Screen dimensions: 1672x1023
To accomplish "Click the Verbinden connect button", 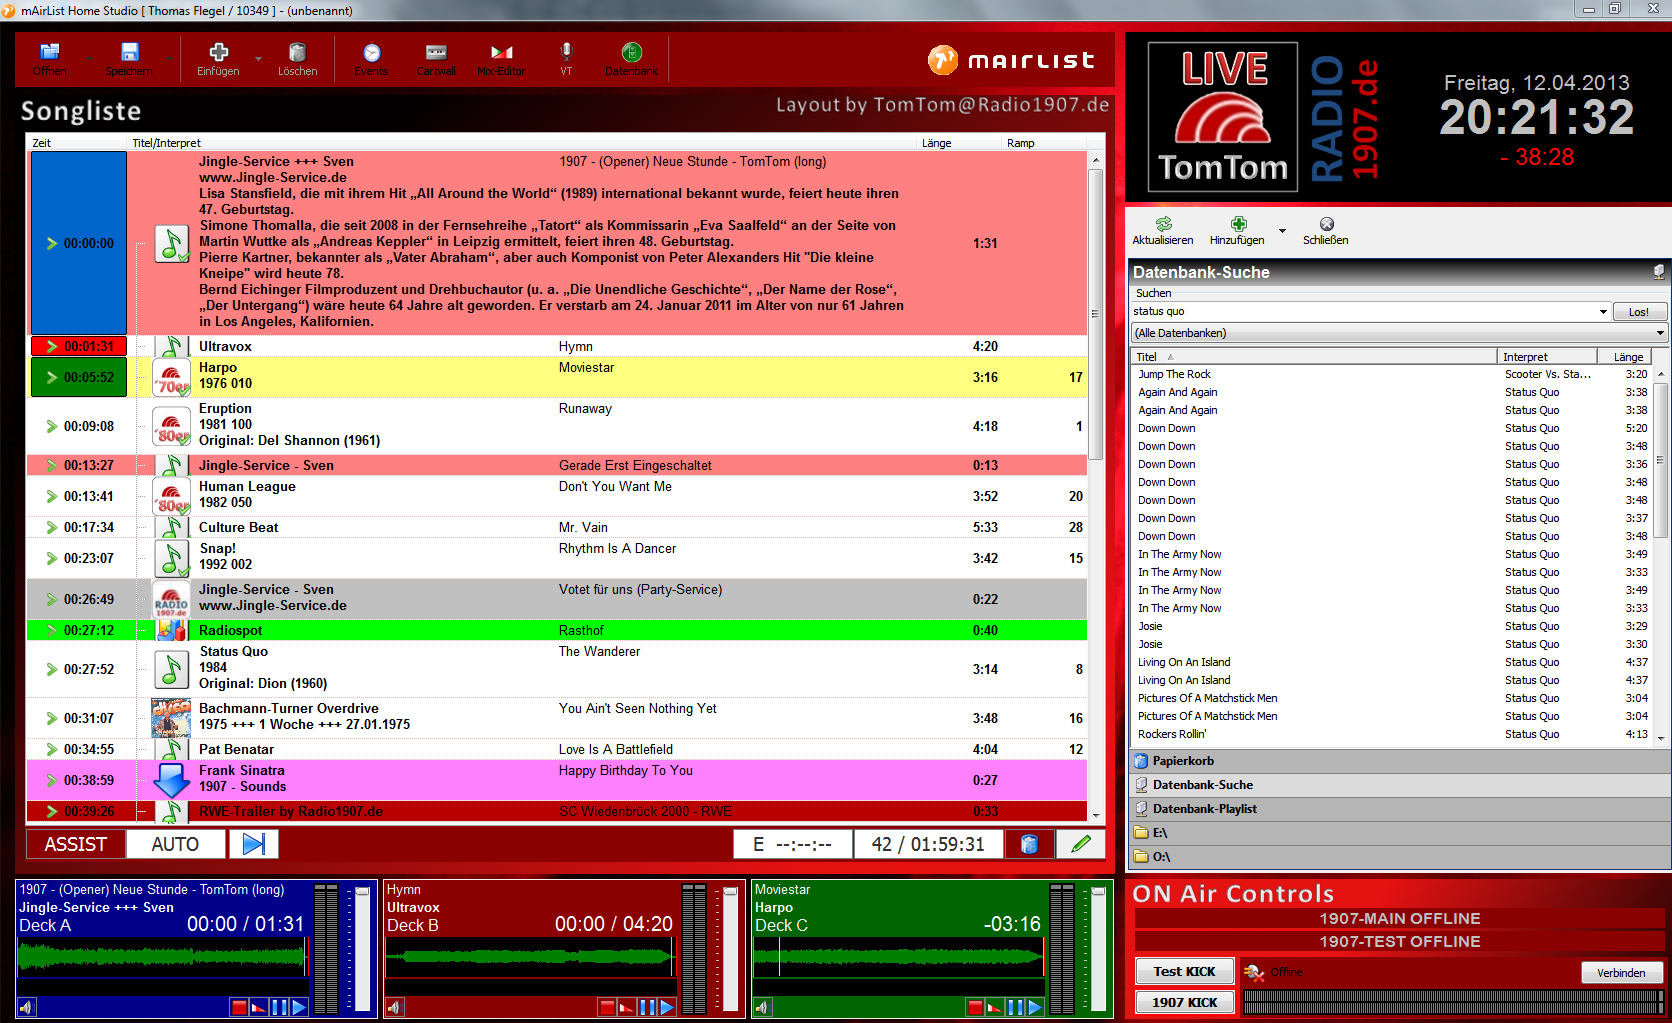I will pos(1621,973).
